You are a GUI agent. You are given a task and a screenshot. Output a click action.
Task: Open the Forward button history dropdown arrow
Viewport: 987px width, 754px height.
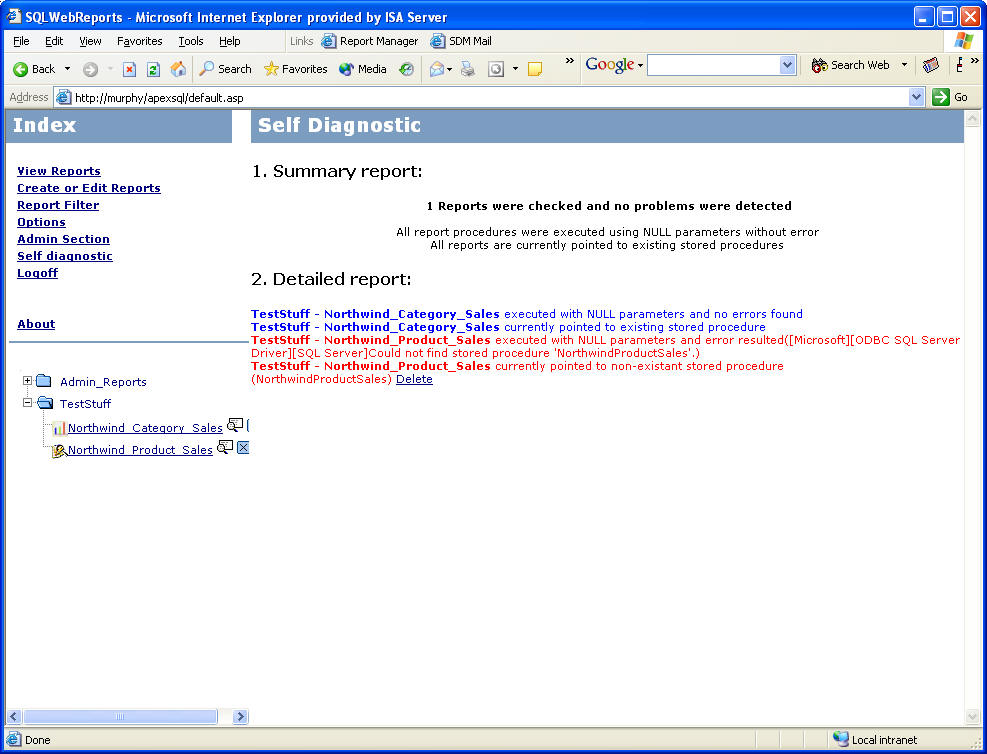110,69
